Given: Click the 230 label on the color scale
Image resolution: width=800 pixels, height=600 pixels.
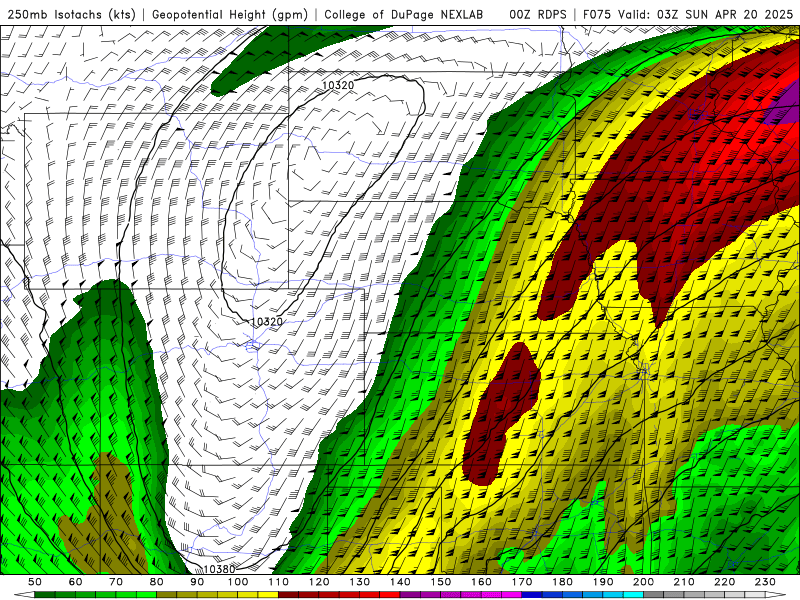Looking at the screenshot, I should 766,582.
